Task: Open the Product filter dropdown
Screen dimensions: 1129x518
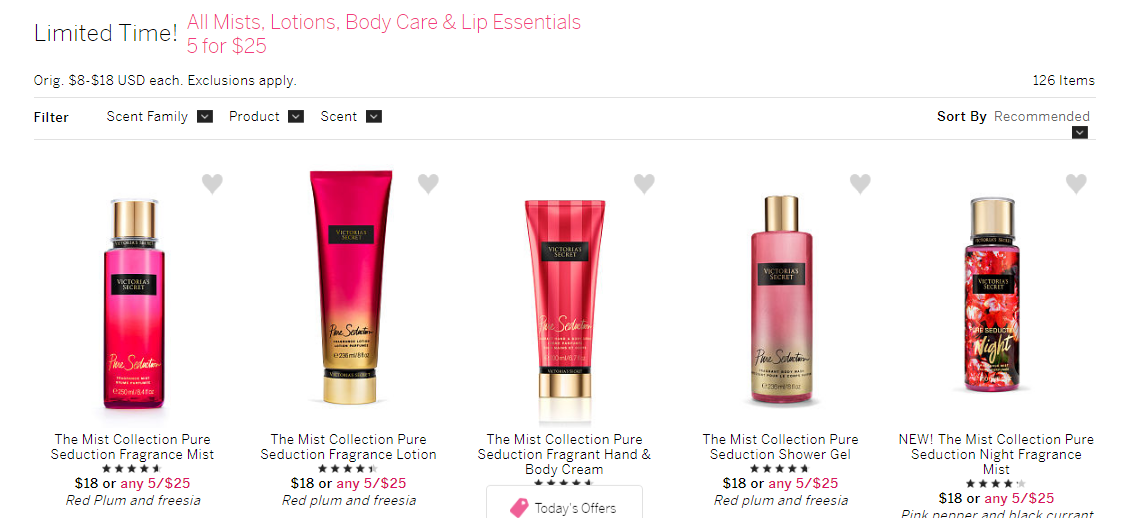Action: point(296,117)
